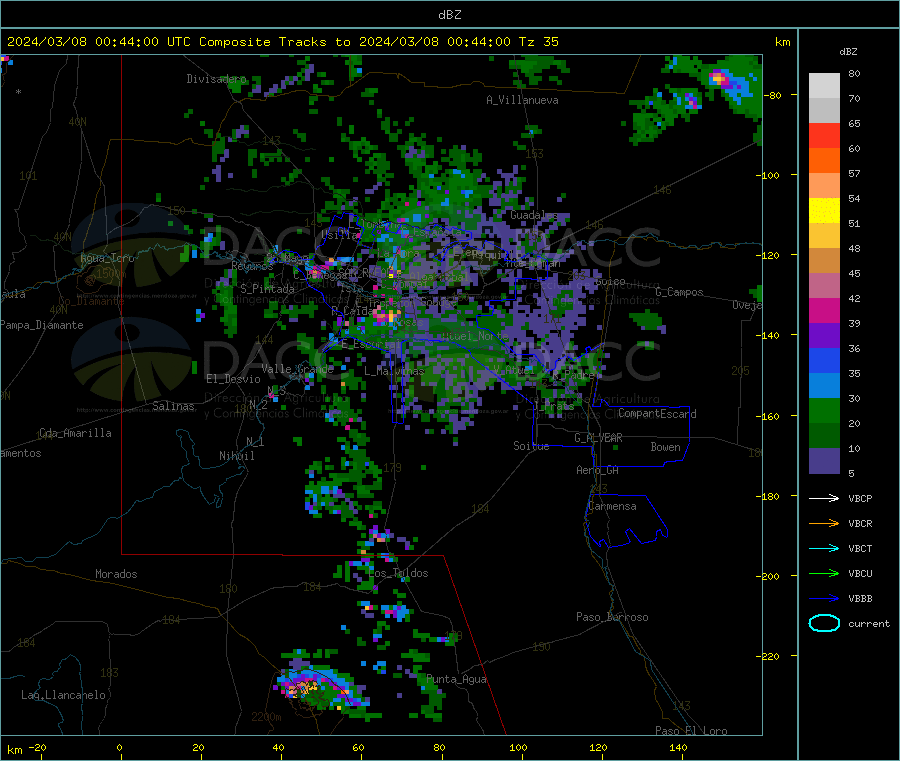Click the white VBCP arrow legend icon
The height and width of the screenshot is (761, 900).
(x=824, y=498)
